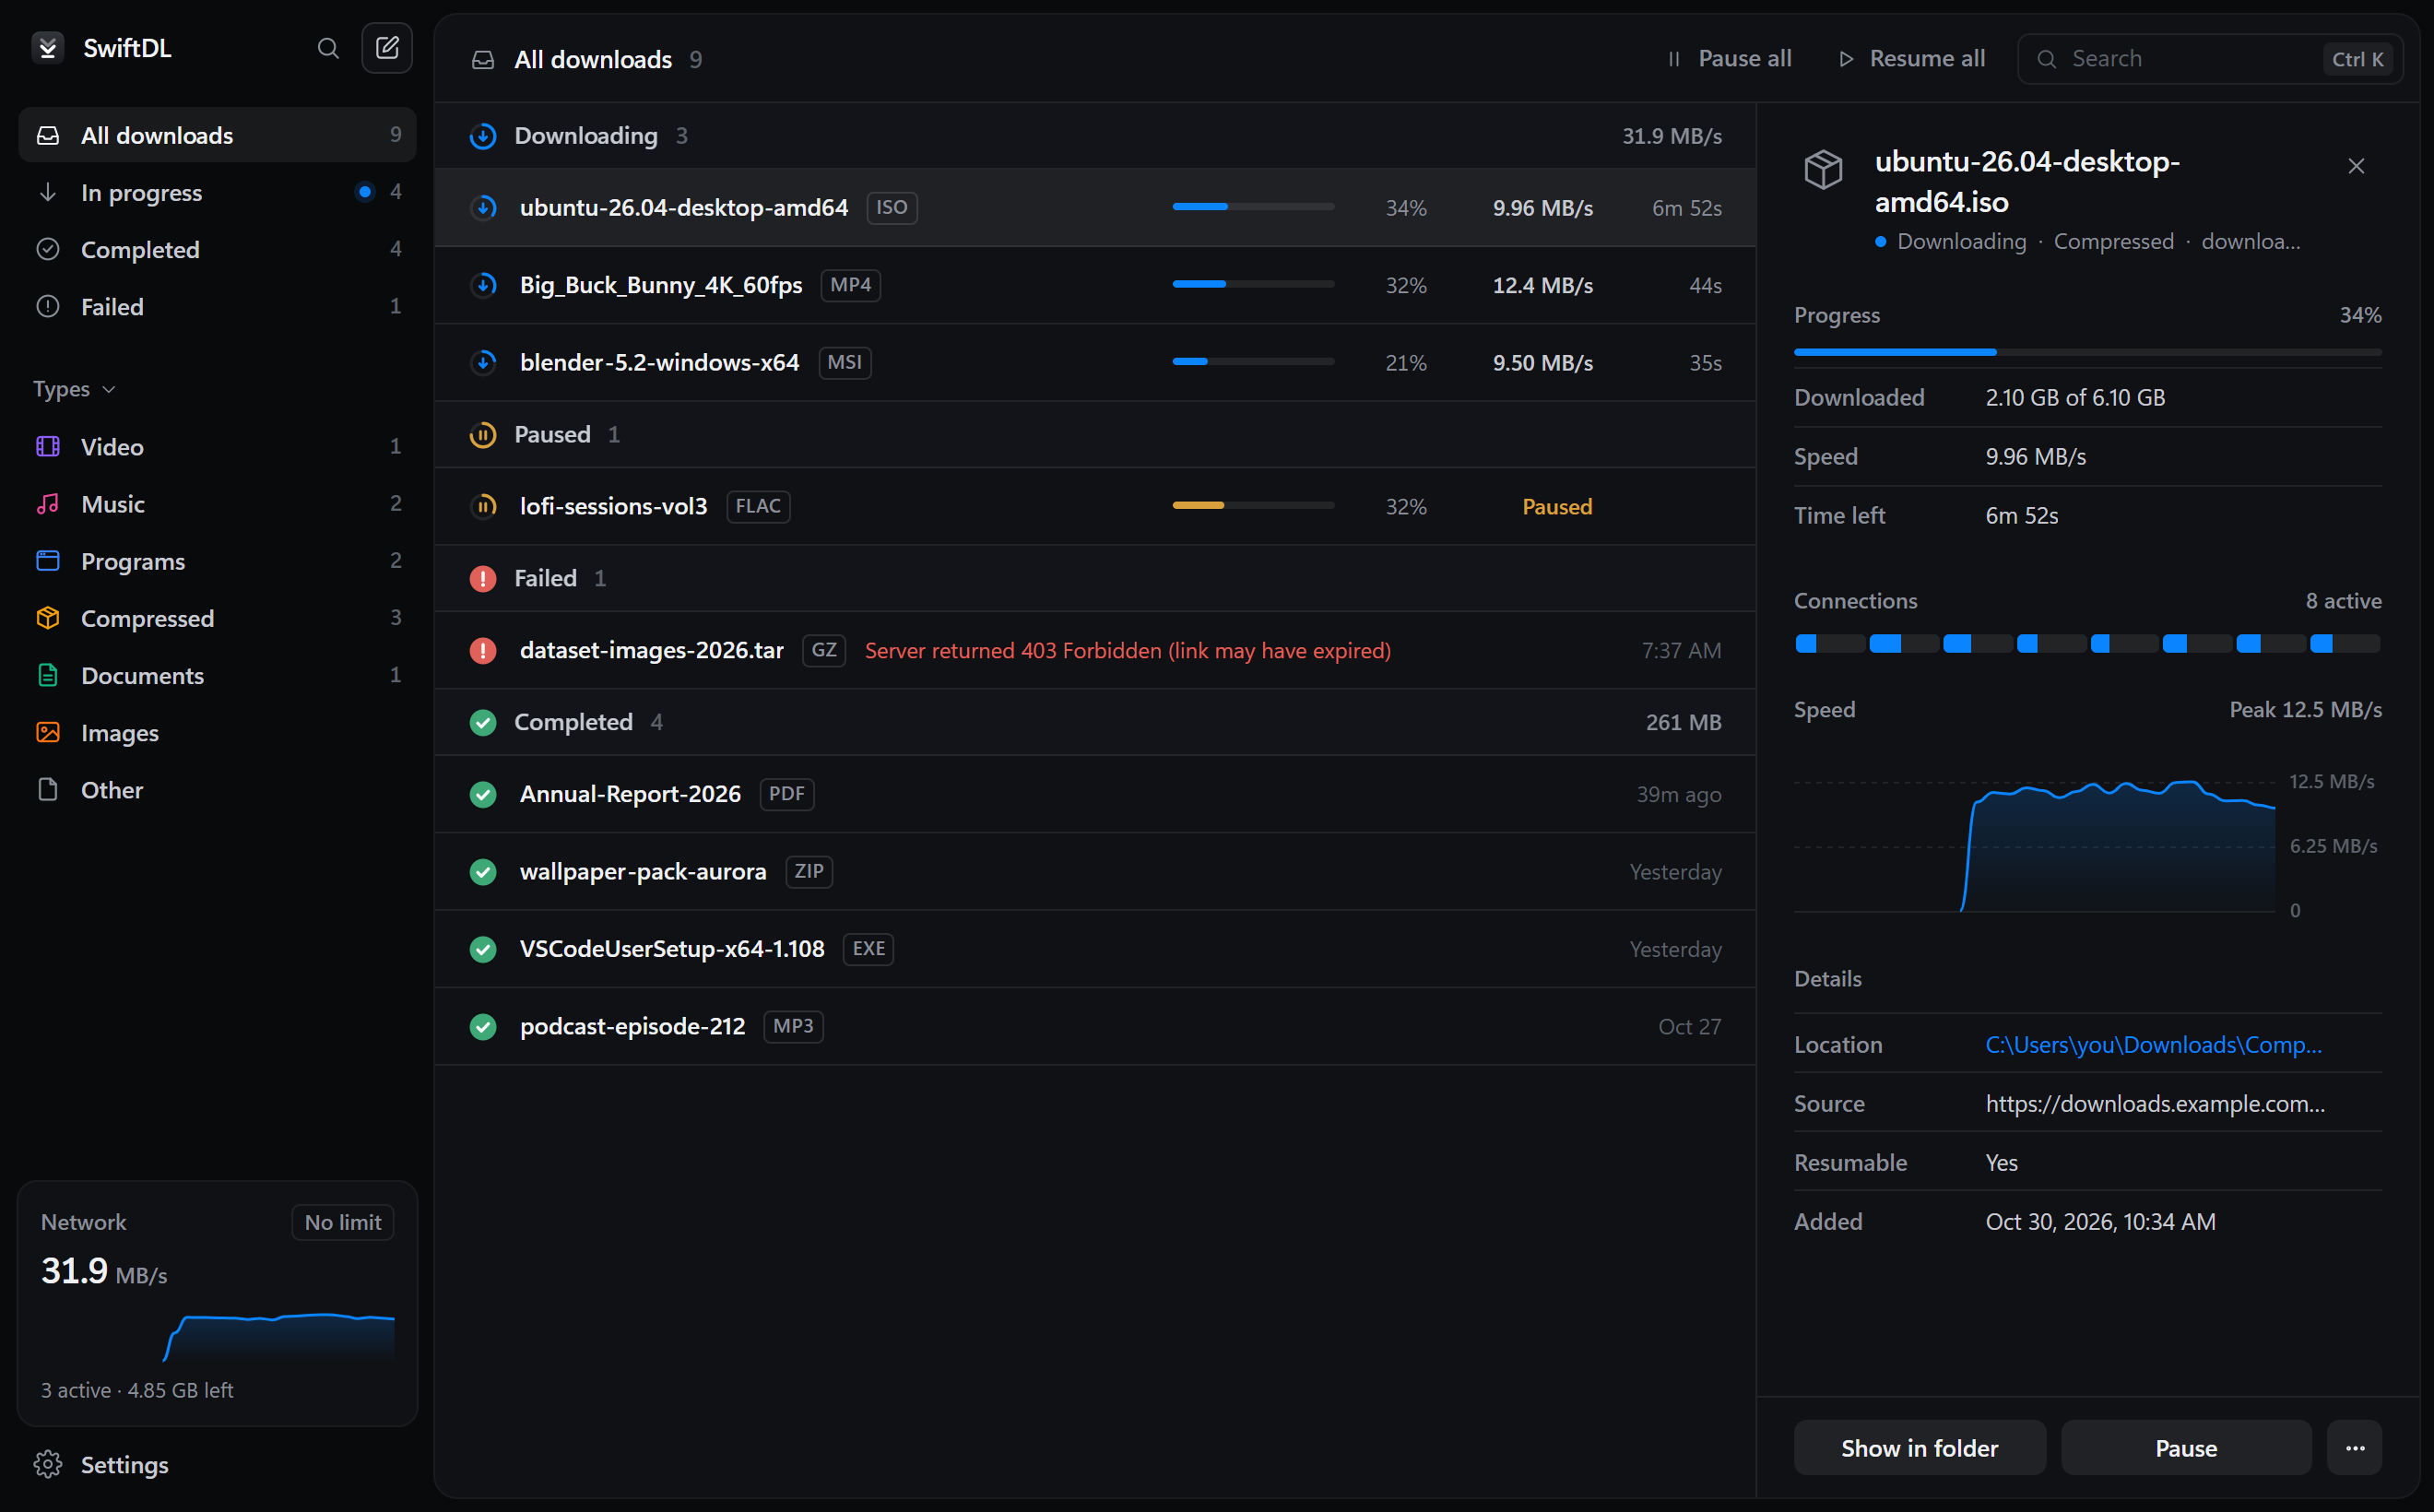Click the Settings gear icon
The height and width of the screenshot is (1512, 2434).
(48, 1464)
